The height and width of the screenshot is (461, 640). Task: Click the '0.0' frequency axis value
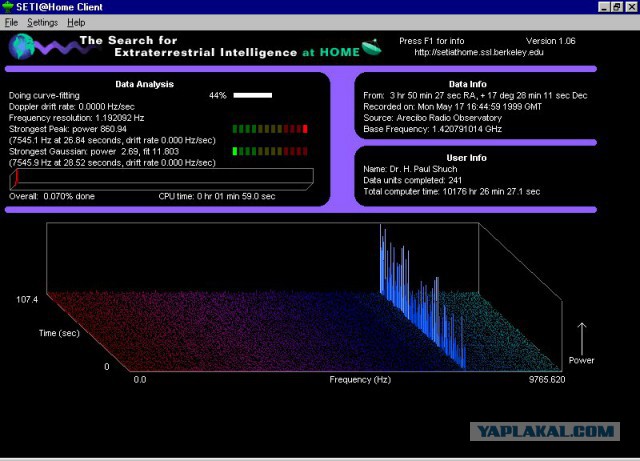click(x=140, y=380)
